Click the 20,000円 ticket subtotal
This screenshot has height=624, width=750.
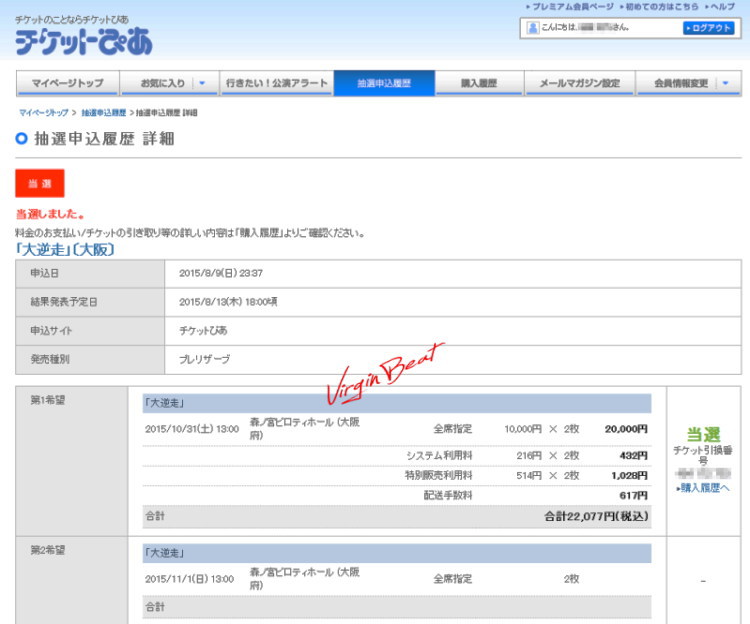pos(626,429)
